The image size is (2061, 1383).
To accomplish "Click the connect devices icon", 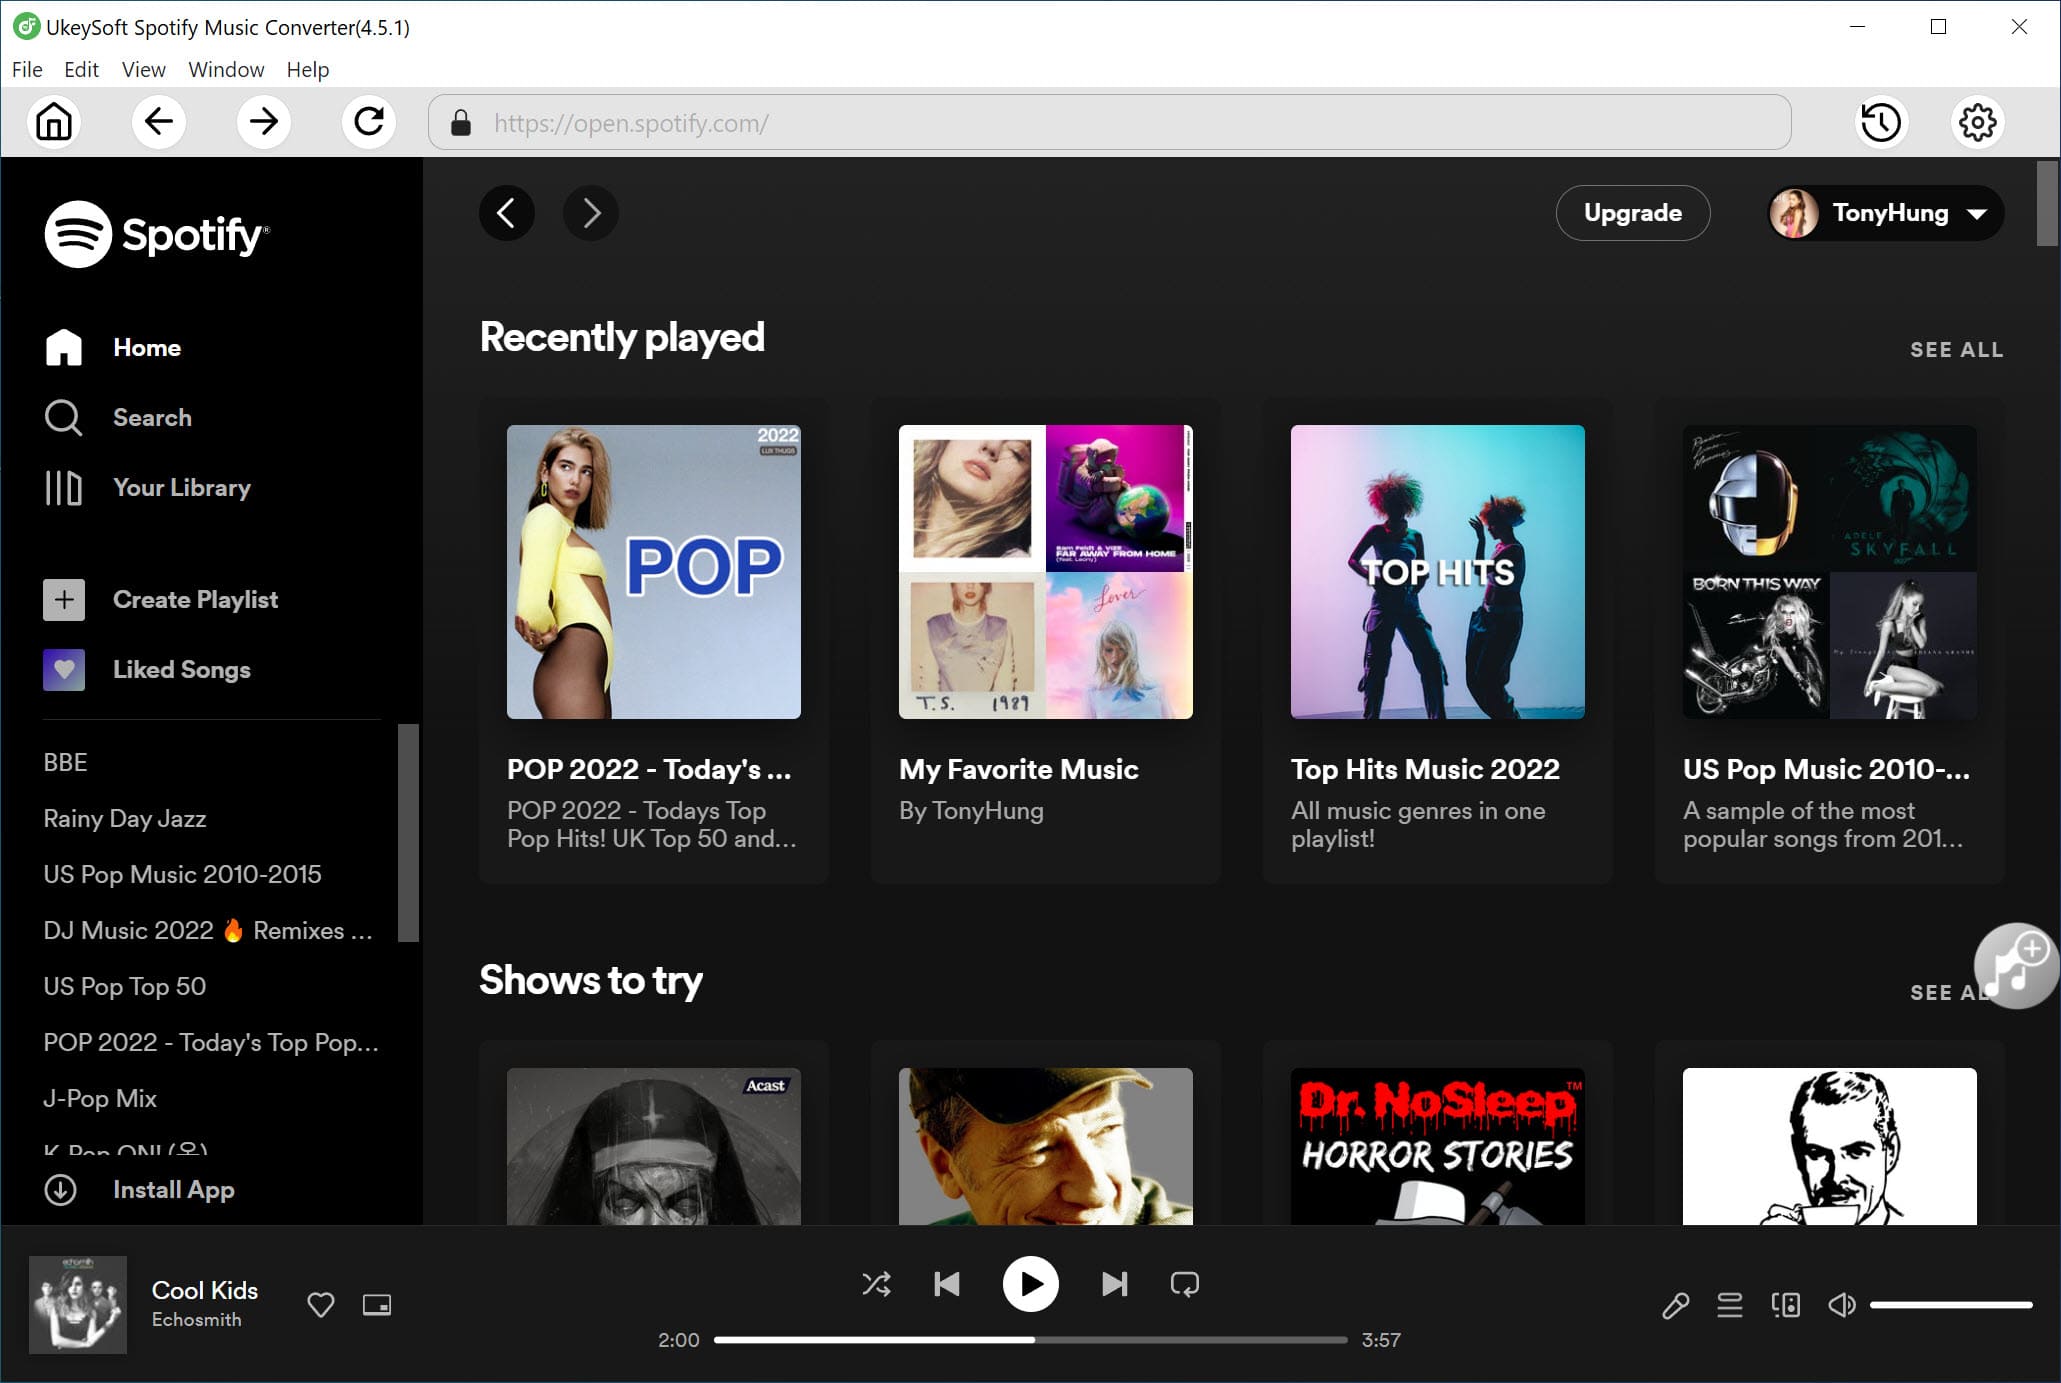I will point(1785,1304).
